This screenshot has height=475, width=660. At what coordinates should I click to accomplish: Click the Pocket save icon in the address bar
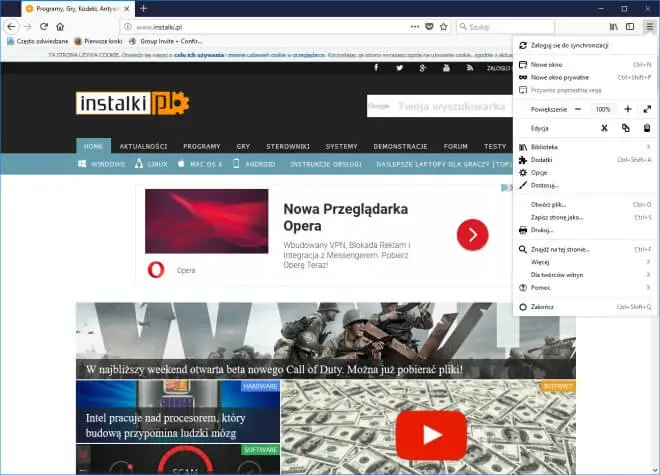(x=429, y=26)
